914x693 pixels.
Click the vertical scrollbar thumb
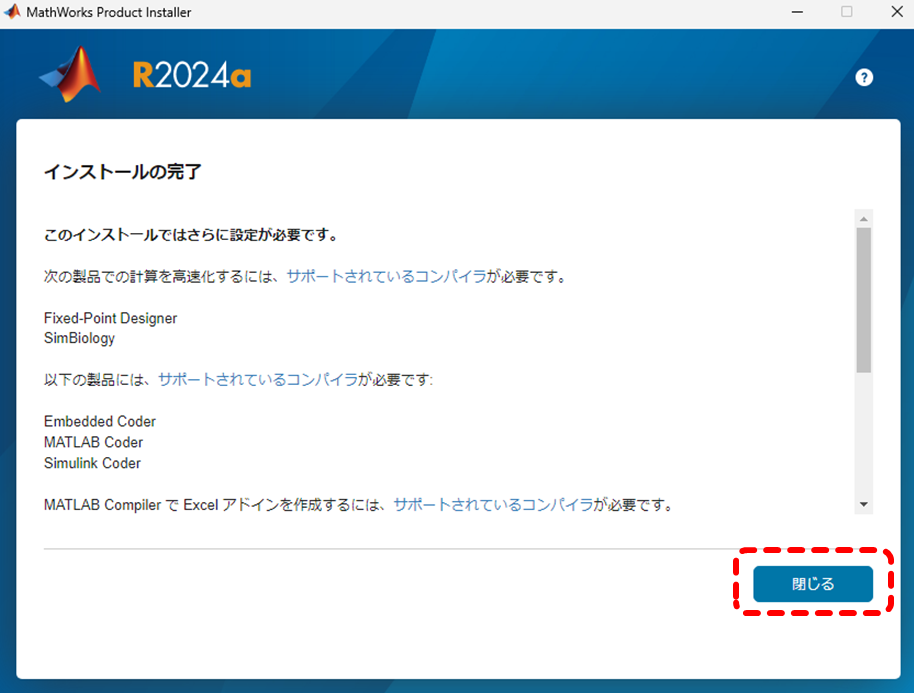click(x=863, y=300)
